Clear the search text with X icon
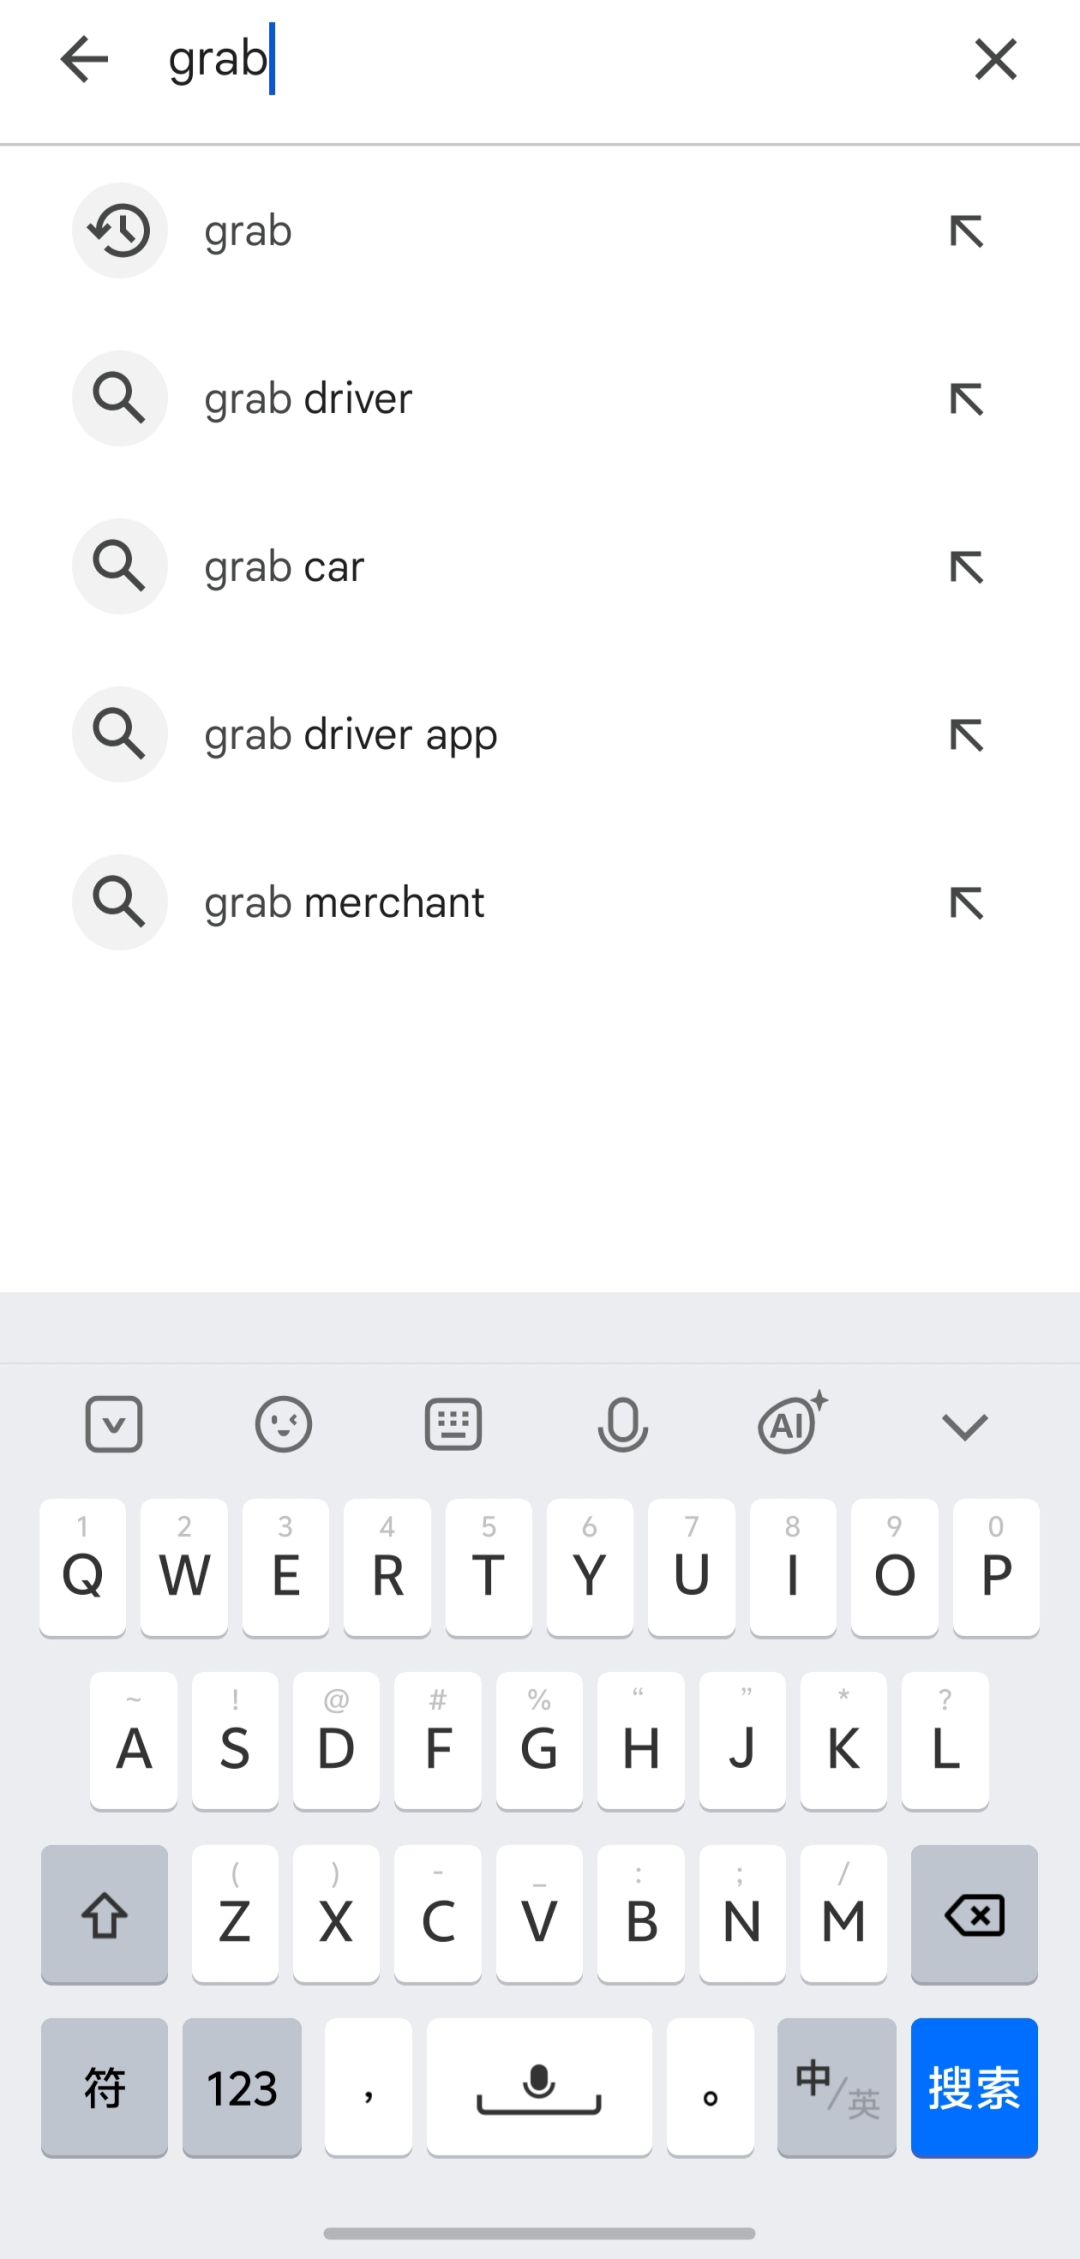Image resolution: width=1080 pixels, height=2259 pixels. (995, 60)
